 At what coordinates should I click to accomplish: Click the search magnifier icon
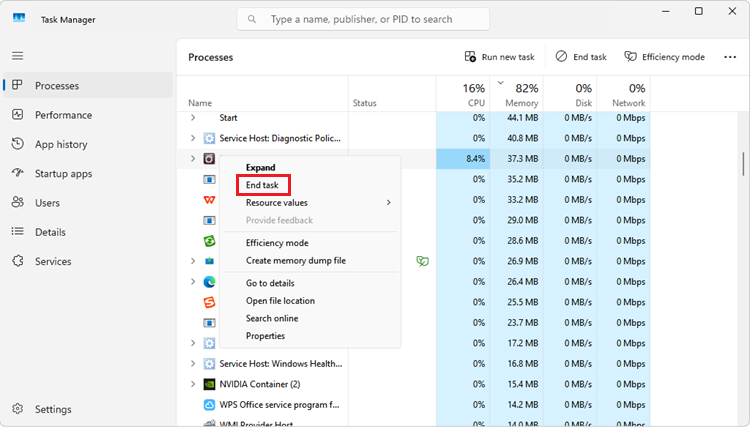[x=252, y=19]
